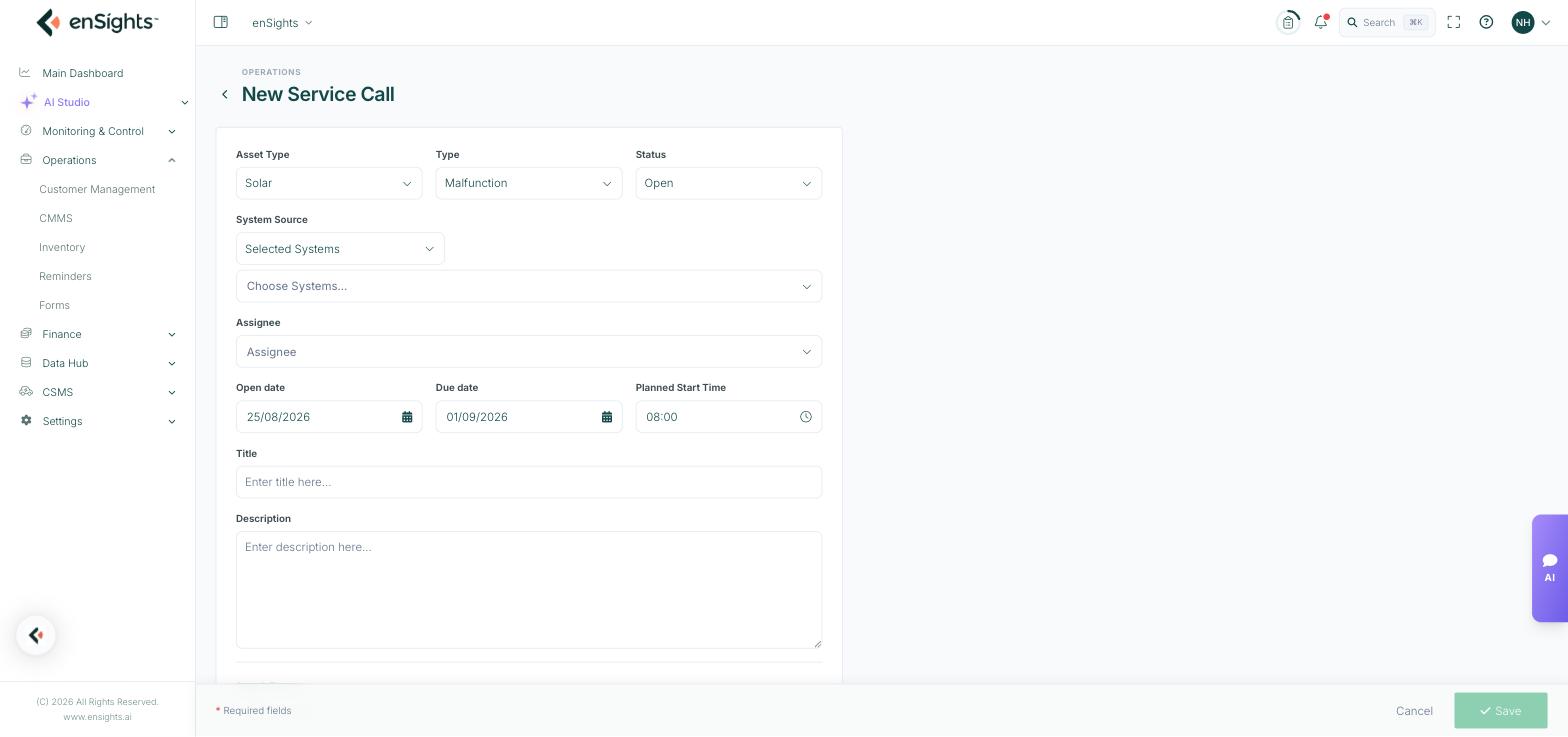1568x737 pixels.
Task: Click the Operations menu label
Action: [x=69, y=160]
